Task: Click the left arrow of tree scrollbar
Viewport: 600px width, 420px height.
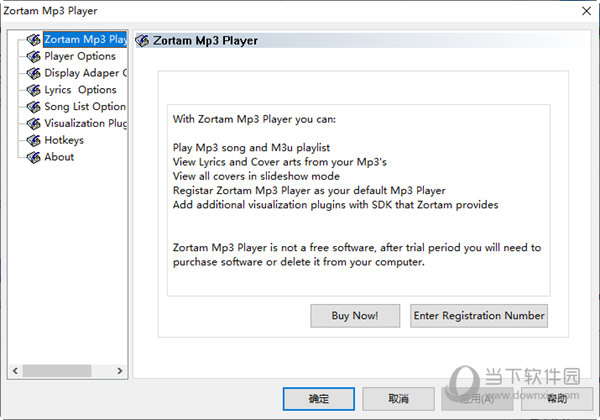Action: pos(15,371)
